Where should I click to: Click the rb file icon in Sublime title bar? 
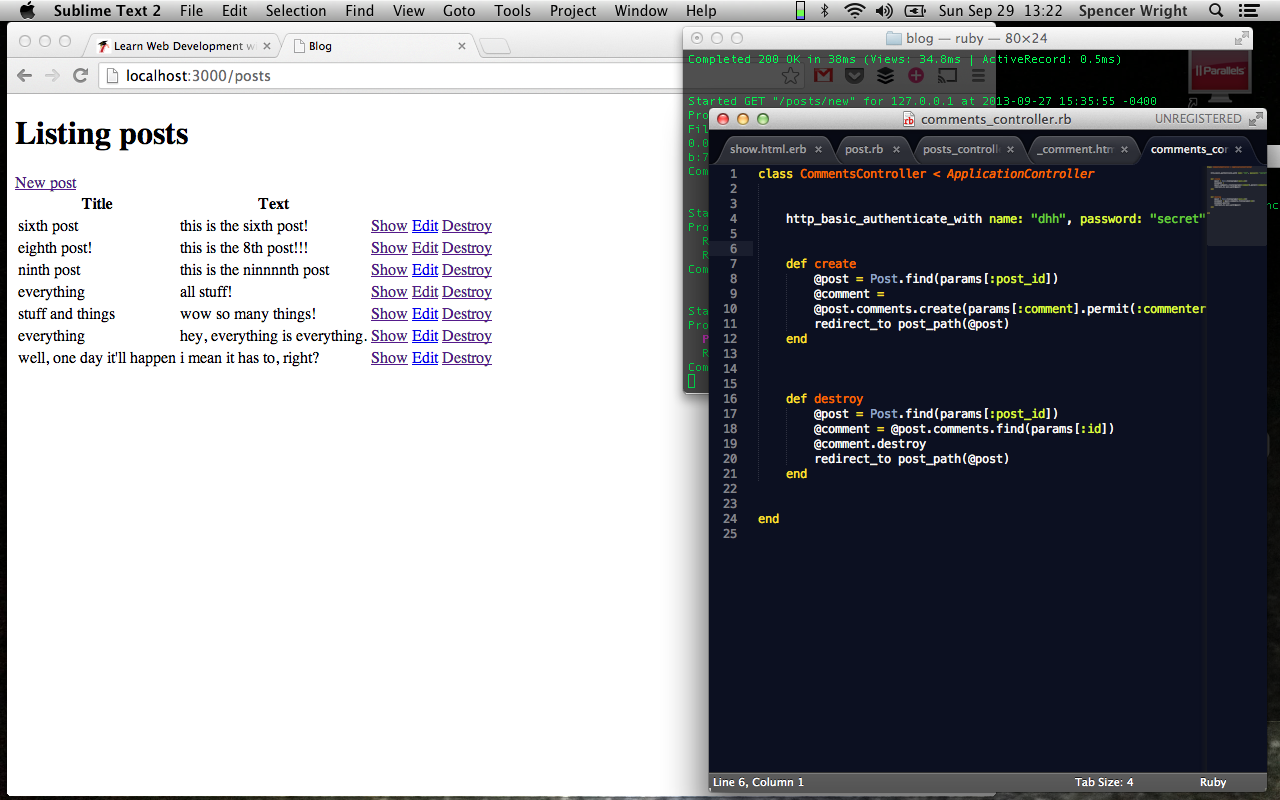pos(909,119)
